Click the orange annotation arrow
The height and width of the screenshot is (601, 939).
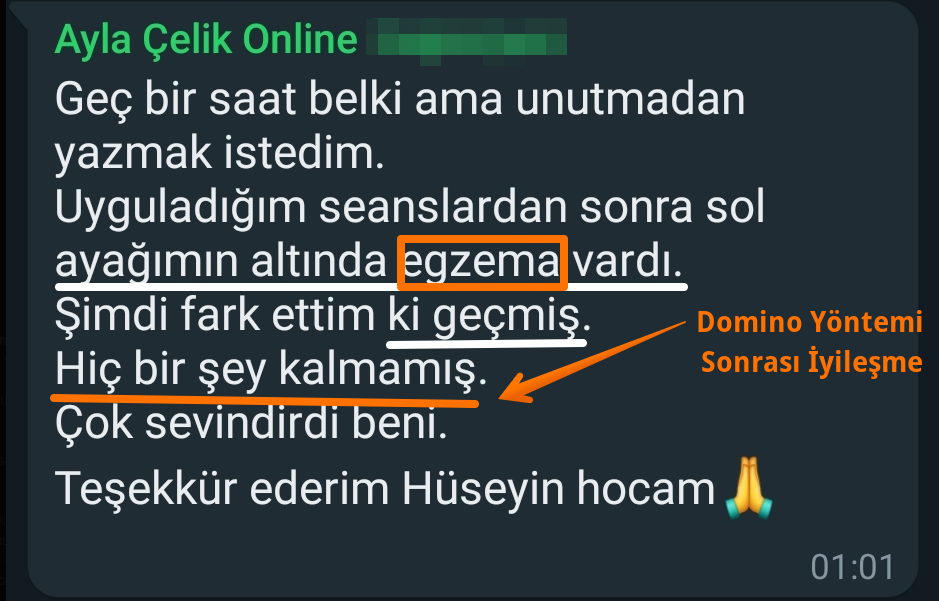pos(592,362)
